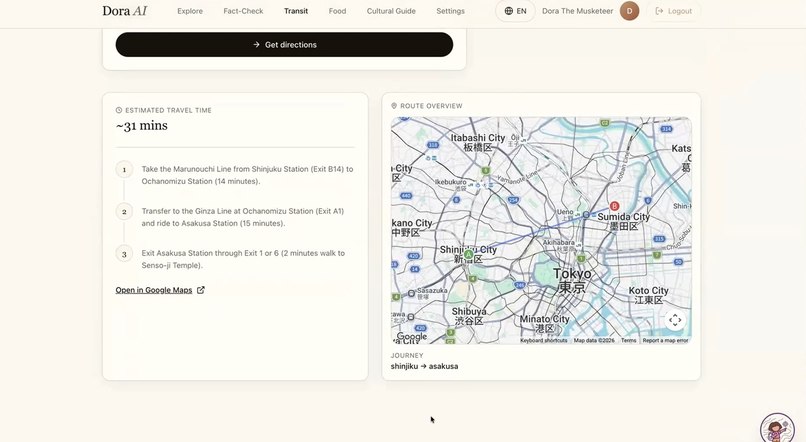
Task: Click the globe icon next to EN
Action: [x=508, y=11]
